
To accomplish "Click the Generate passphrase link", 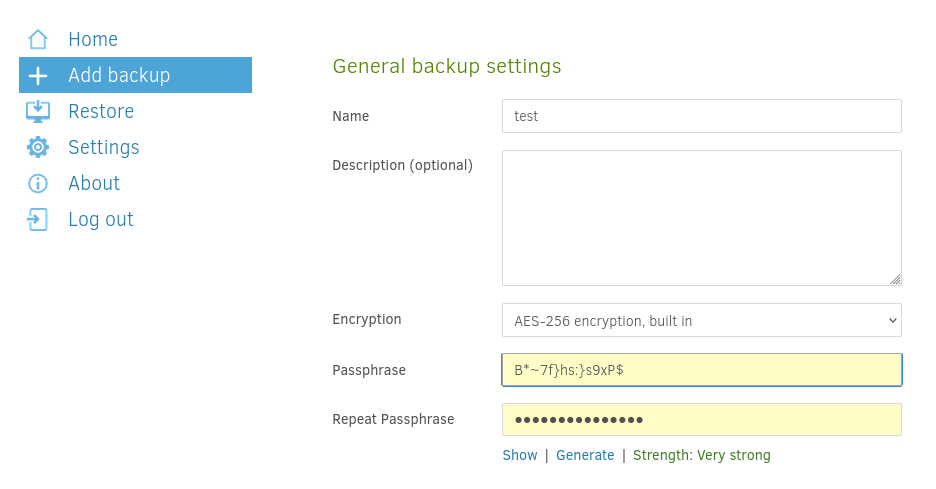I will tap(585, 455).
